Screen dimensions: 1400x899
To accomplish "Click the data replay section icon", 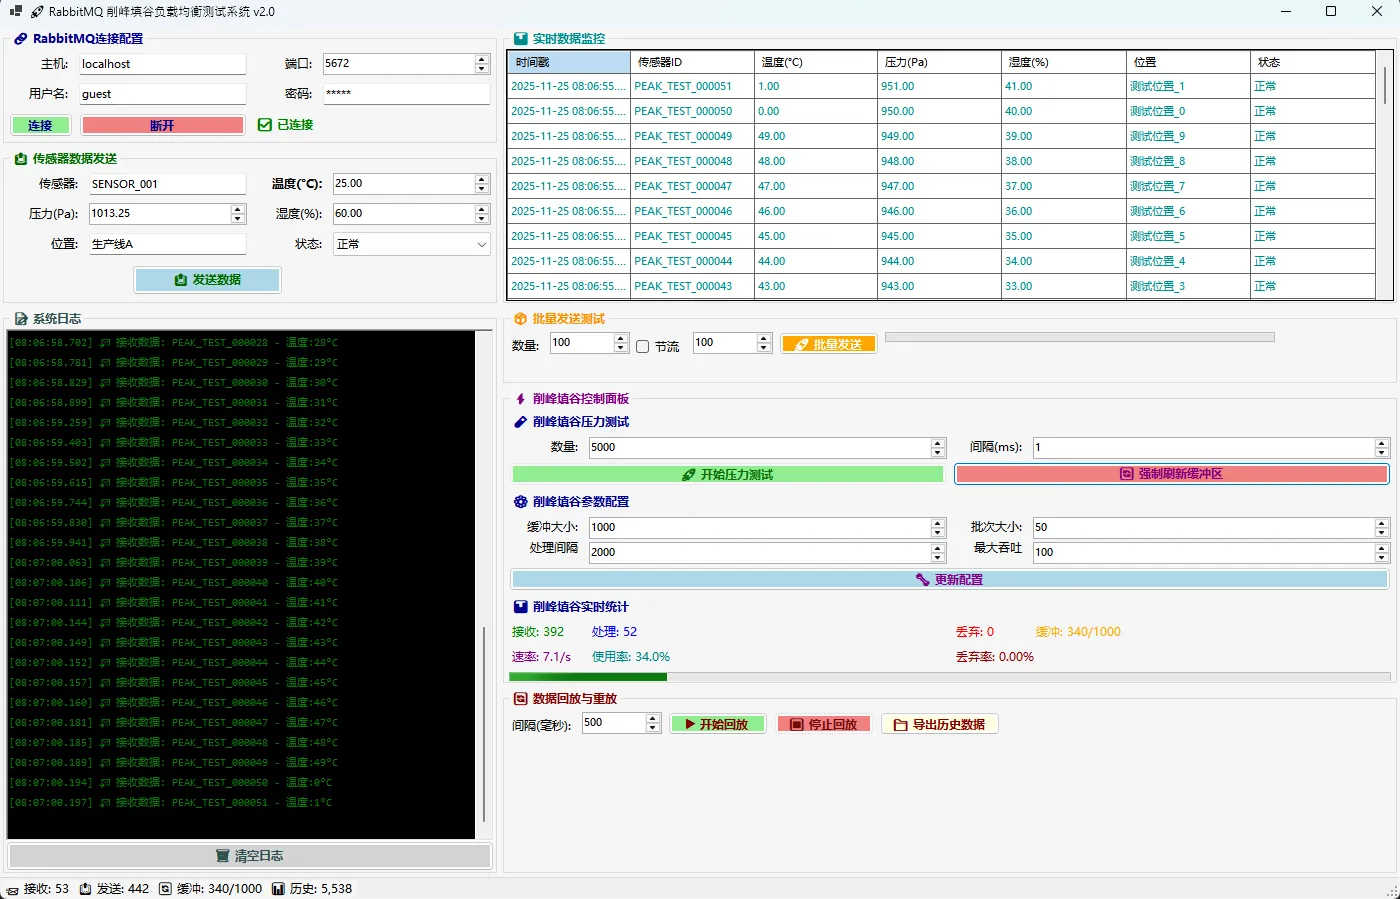I will click(520, 699).
